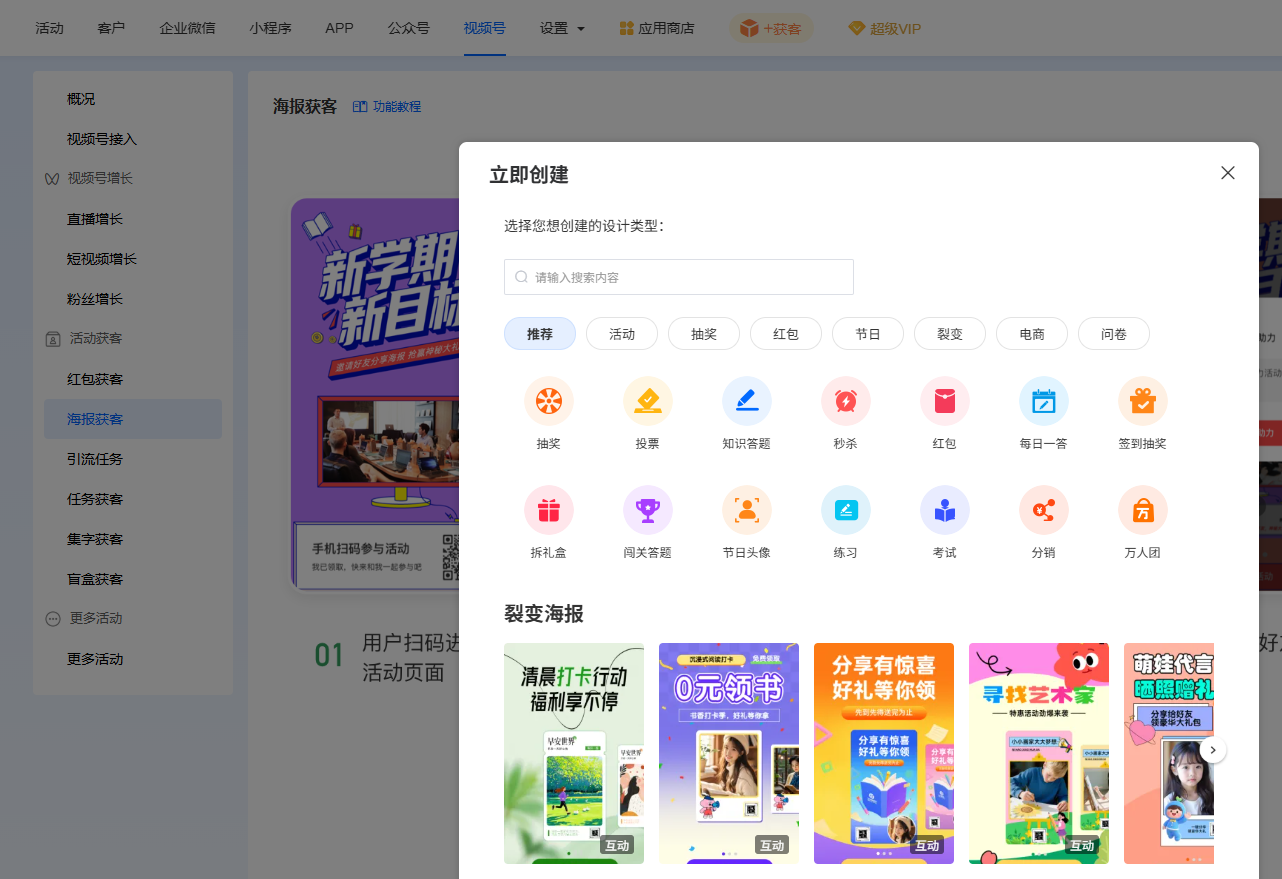Open the 知识答题 quiz icon

pos(746,401)
